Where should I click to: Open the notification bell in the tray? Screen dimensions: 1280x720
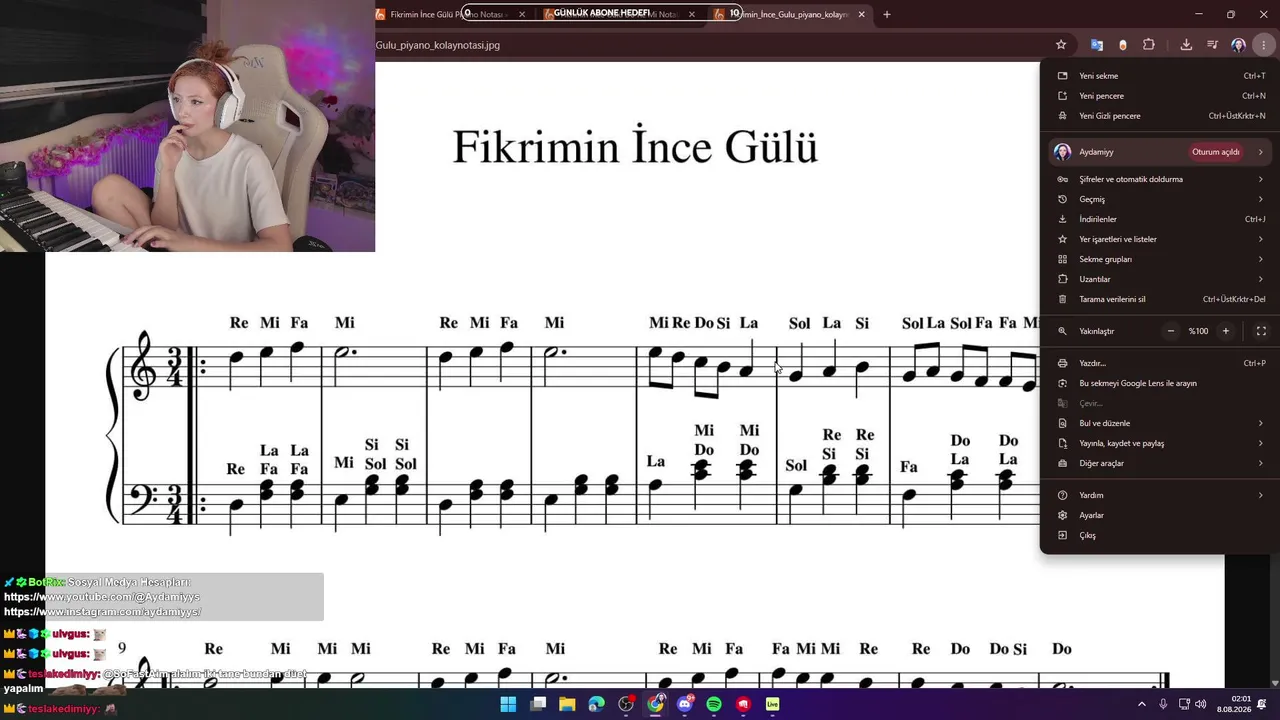point(1262,704)
